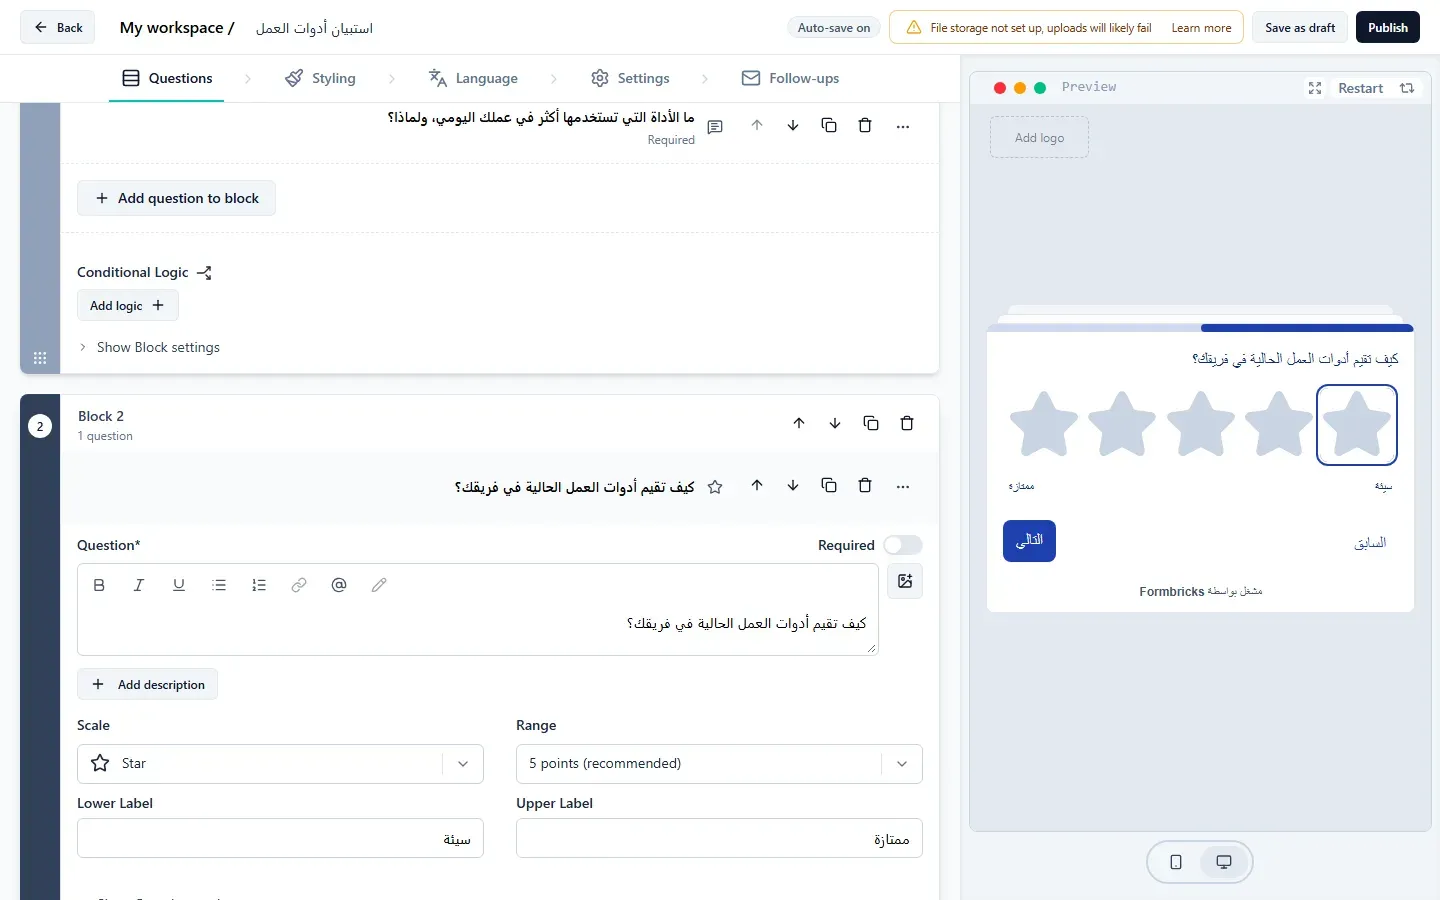Delete the star rating question
The image size is (1440, 900).
pos(865,486)
